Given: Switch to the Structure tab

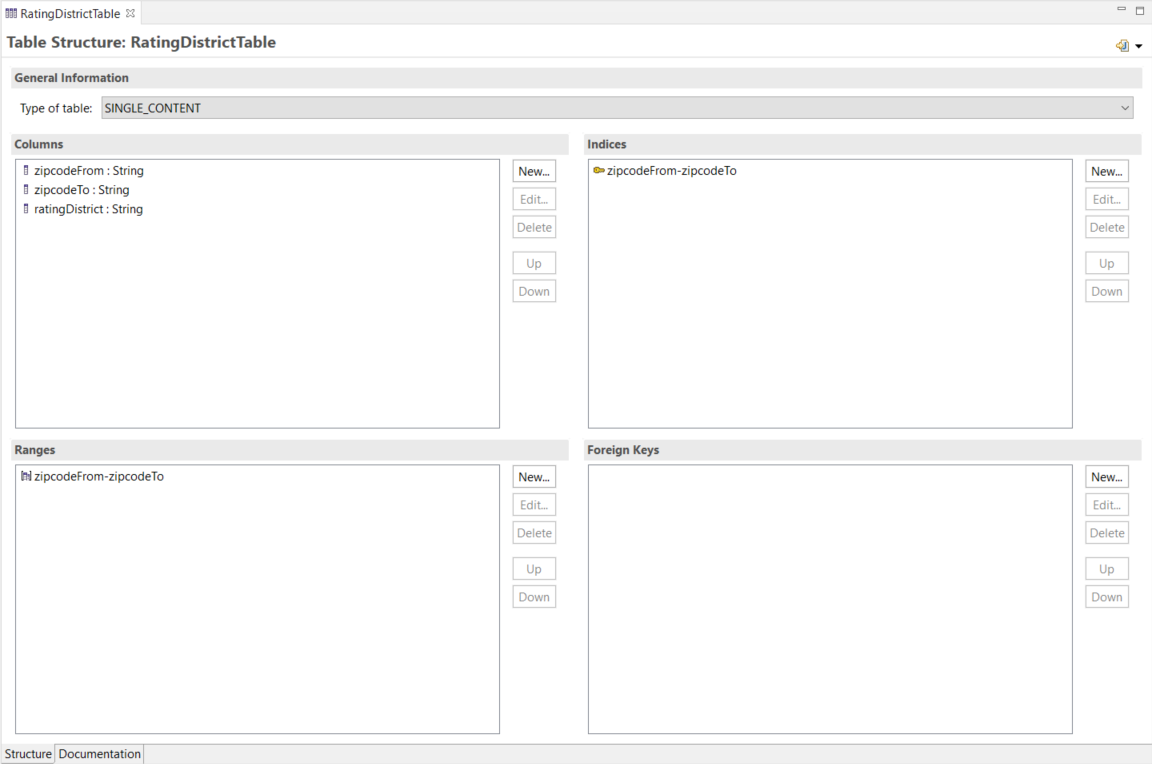Looking at the screenshot, I should tap(28, 754).
